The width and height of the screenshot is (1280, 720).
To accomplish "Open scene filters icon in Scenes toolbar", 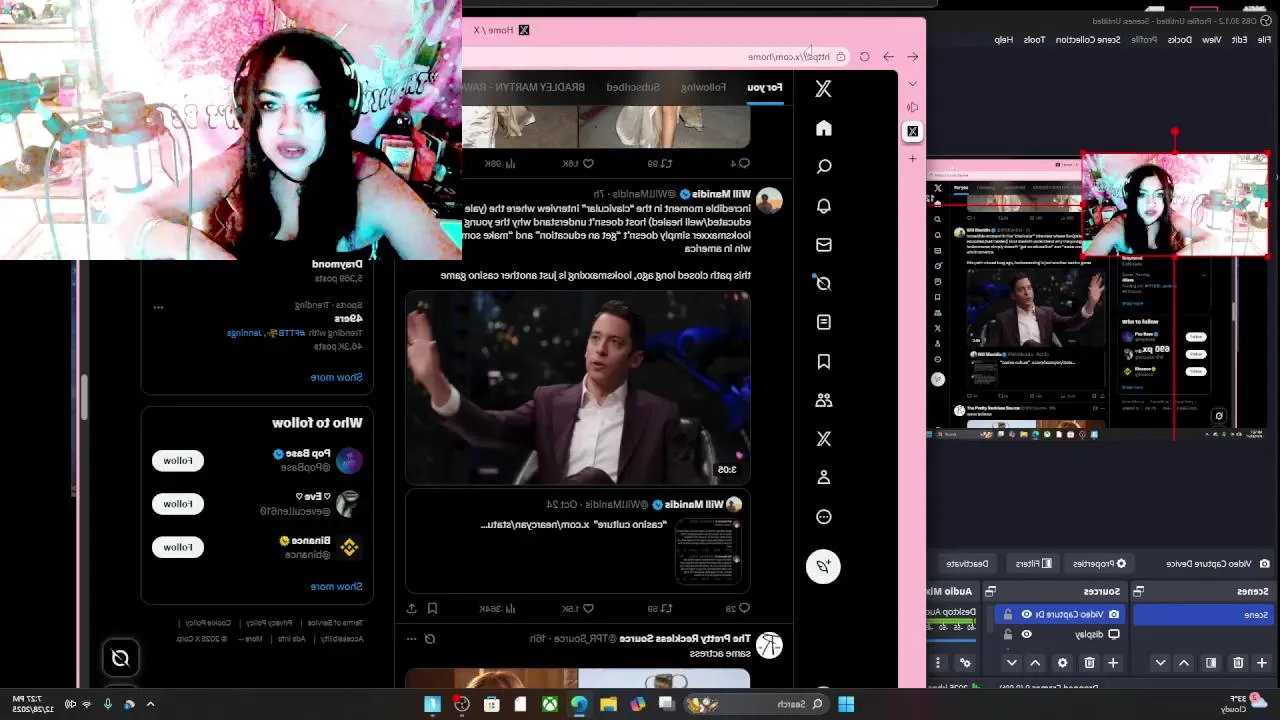I will point(1211,662).
